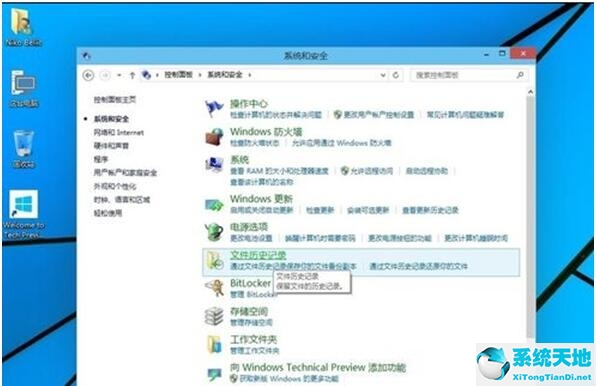Click the 搜索控制面板 search box
This screenshot has width=596, height=386.
(469, 75)
